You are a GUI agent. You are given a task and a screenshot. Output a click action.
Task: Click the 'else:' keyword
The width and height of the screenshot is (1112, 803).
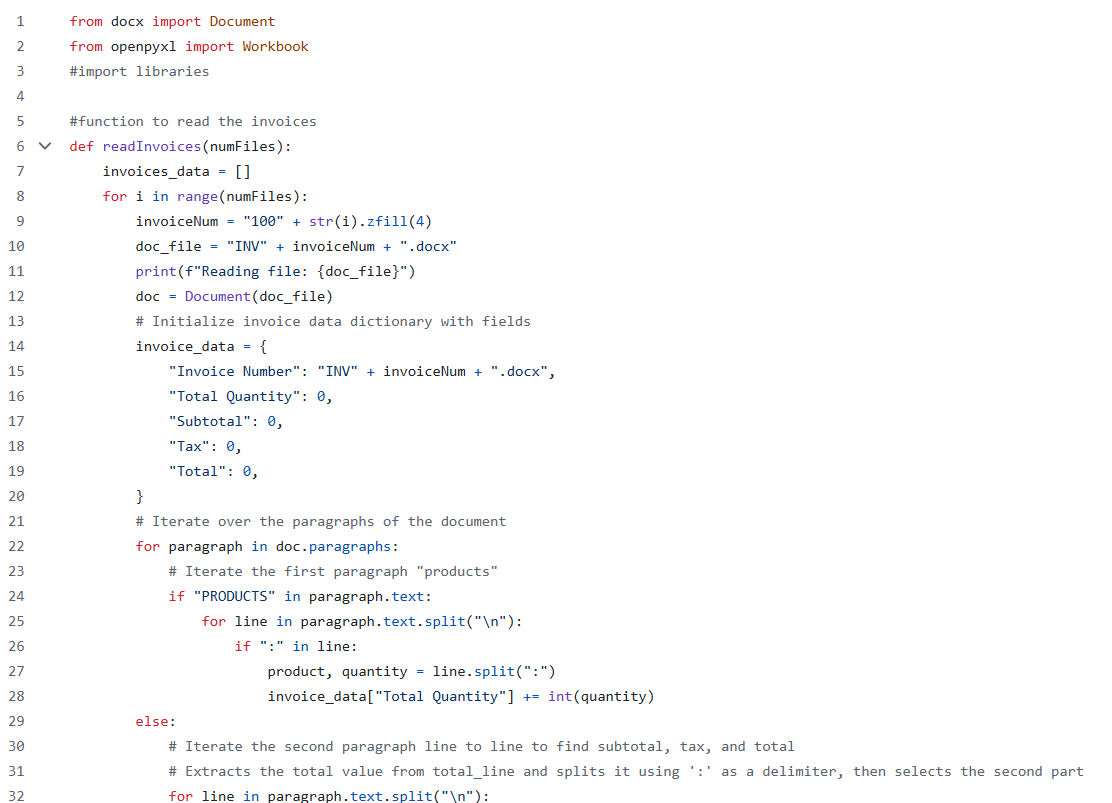pyautogui.click(x=155, y=721)
